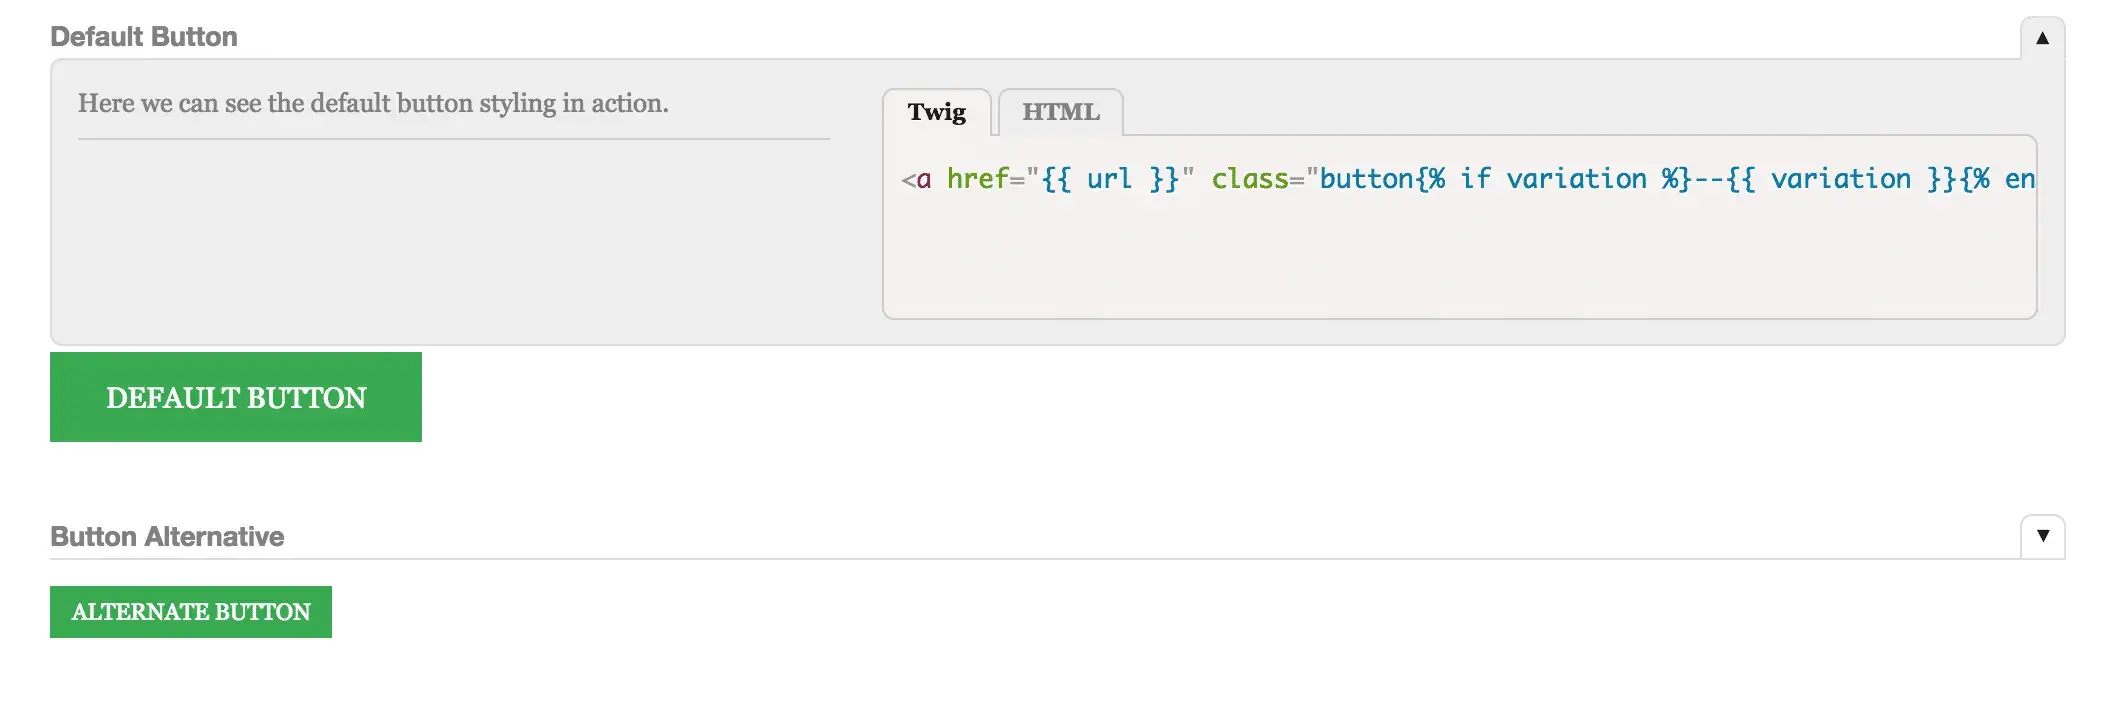Click the divider line under the description
This screenshot has height=704, width=2110.
pyautogui.click(x=453, y=139)
